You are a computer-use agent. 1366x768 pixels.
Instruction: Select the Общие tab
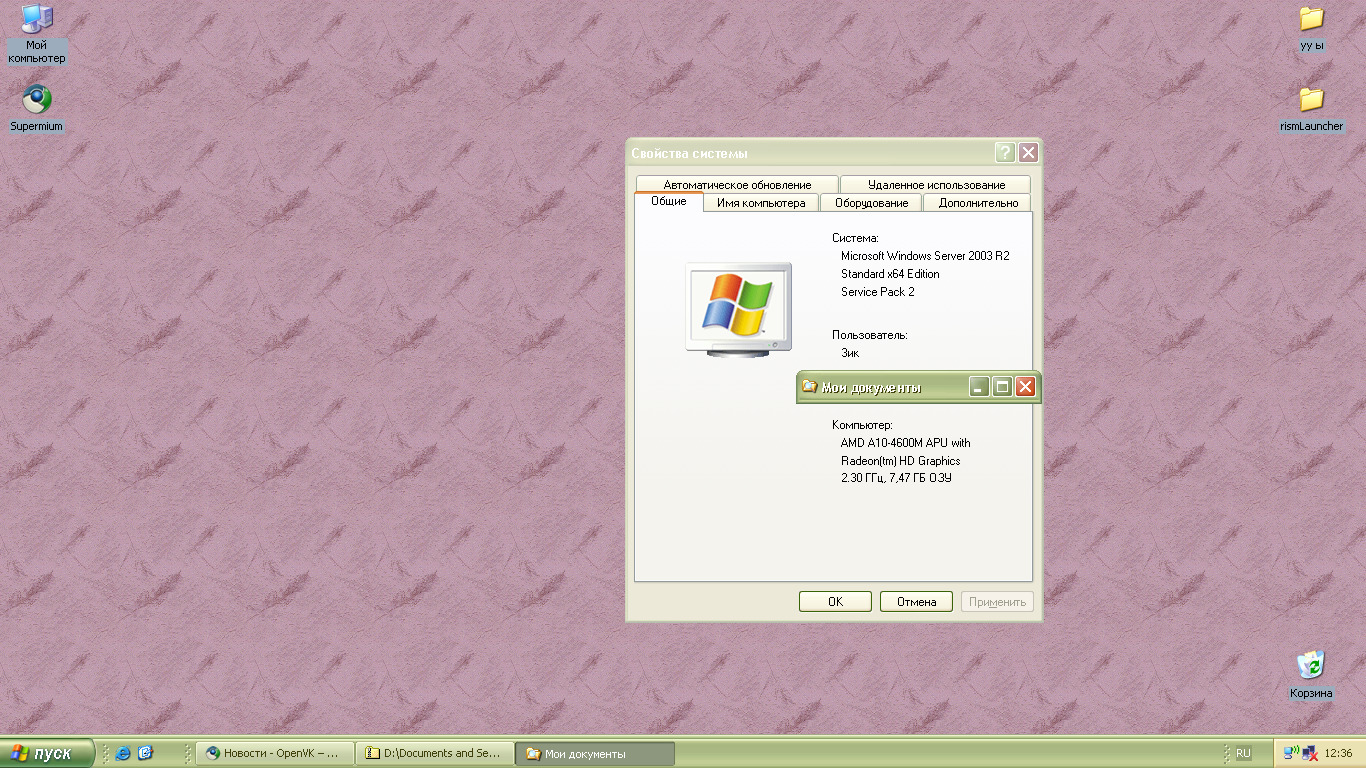(x=669, y=201)
